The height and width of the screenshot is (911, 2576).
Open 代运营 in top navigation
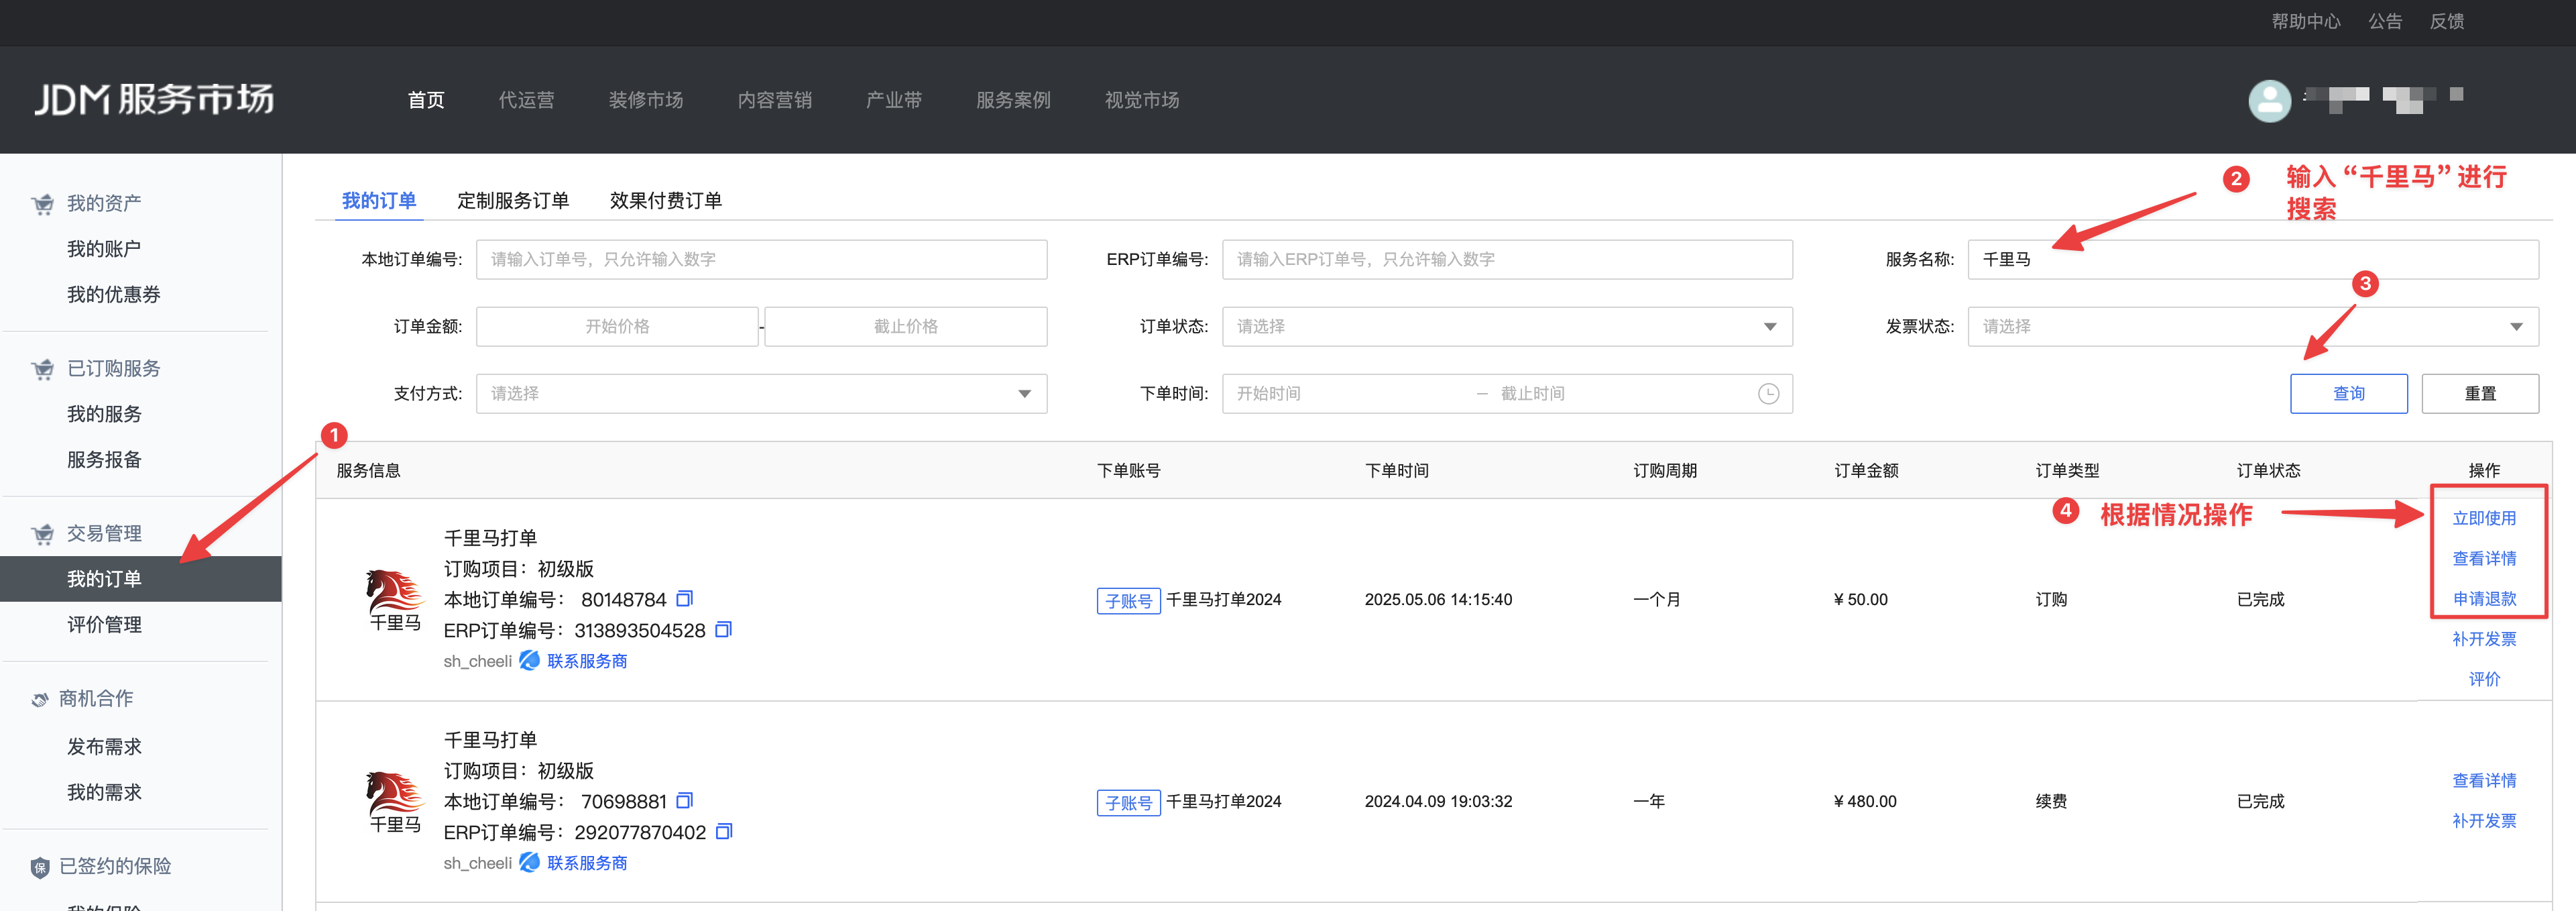tap(527, 100)
